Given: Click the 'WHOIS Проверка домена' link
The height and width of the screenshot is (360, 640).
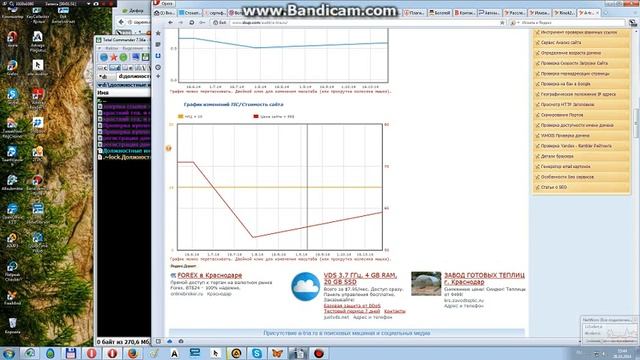Looking at the screenshot, I should (565, 136).
